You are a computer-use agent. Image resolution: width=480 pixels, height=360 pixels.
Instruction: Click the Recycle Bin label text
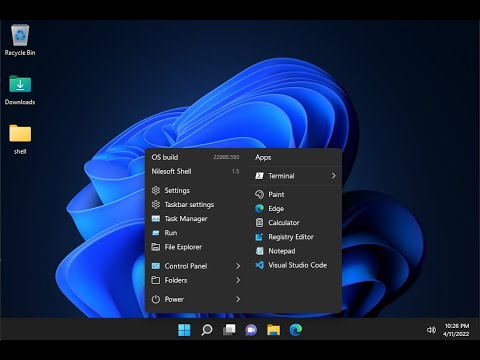20,53
